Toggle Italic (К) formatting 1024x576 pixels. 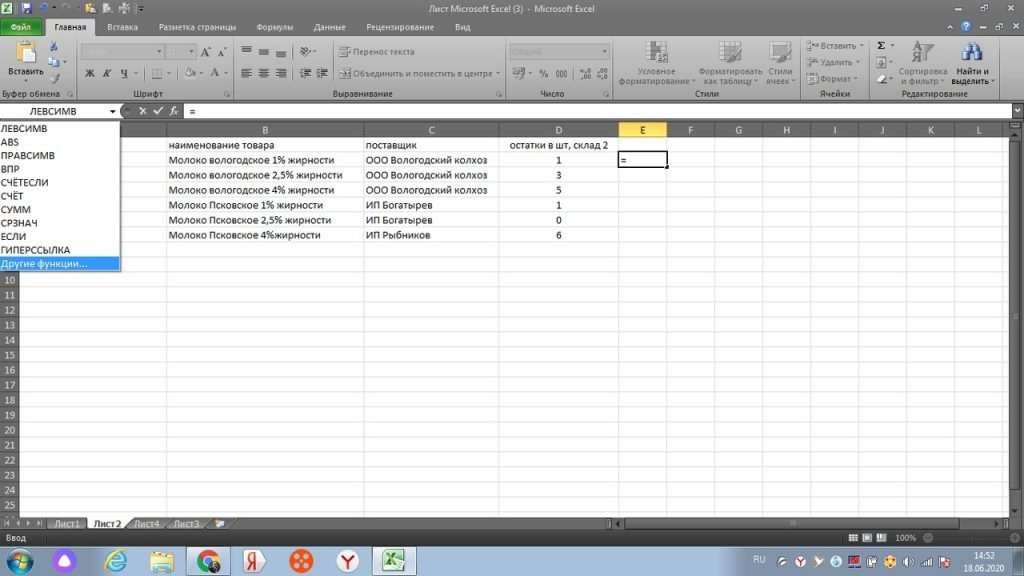pos(106,74)
